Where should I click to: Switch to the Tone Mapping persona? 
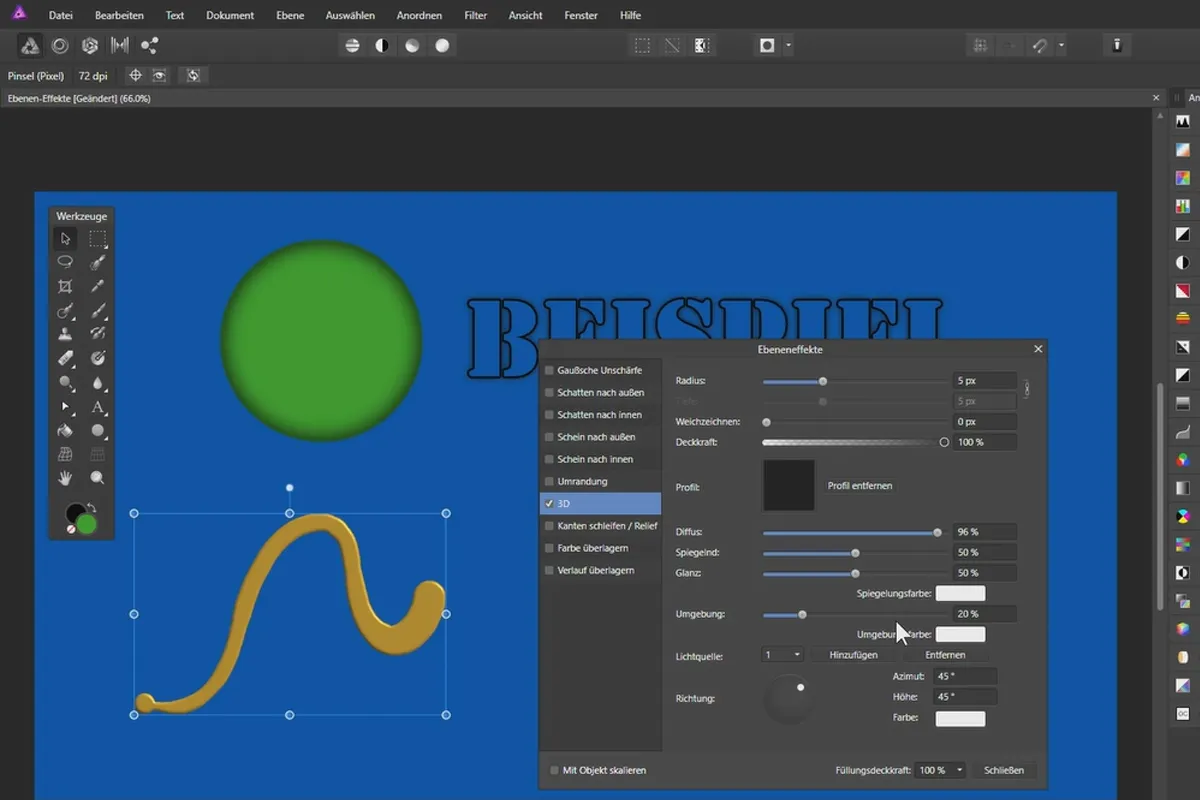[120, 45]
